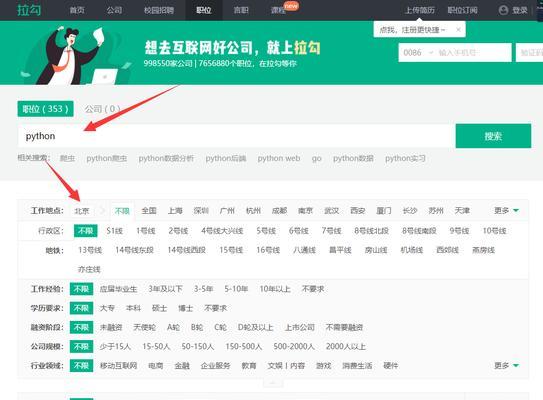Select 深圳 in work location row
The width and height of the screenshot is (543, 400).
(x=201, y=211)
